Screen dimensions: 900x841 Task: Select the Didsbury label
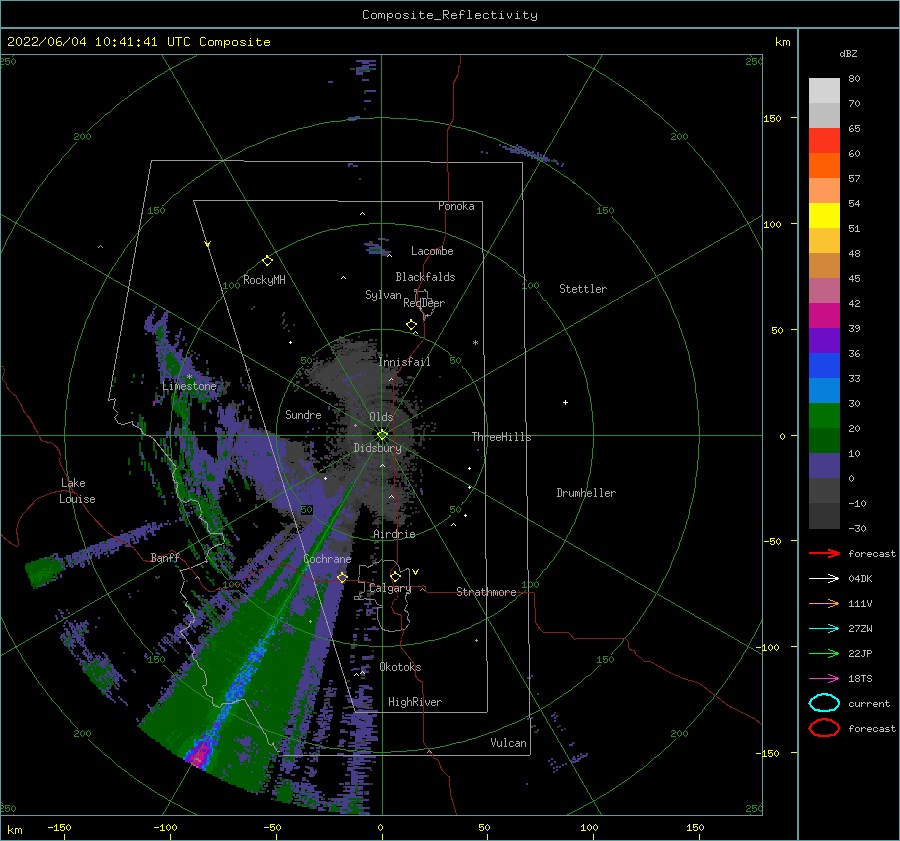[378, 448]
